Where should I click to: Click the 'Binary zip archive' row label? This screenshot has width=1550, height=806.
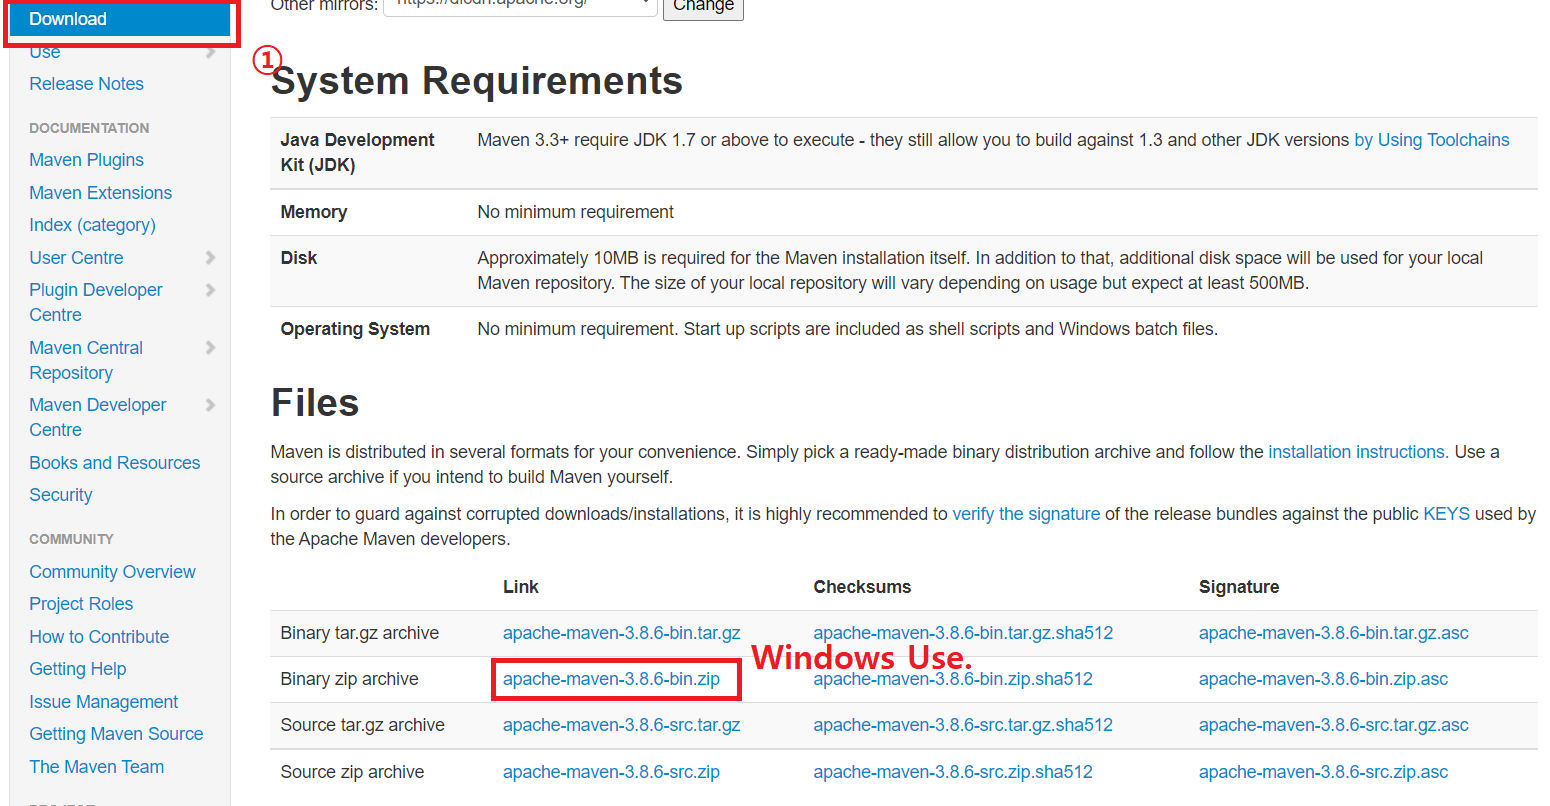(x=349, y=679)
